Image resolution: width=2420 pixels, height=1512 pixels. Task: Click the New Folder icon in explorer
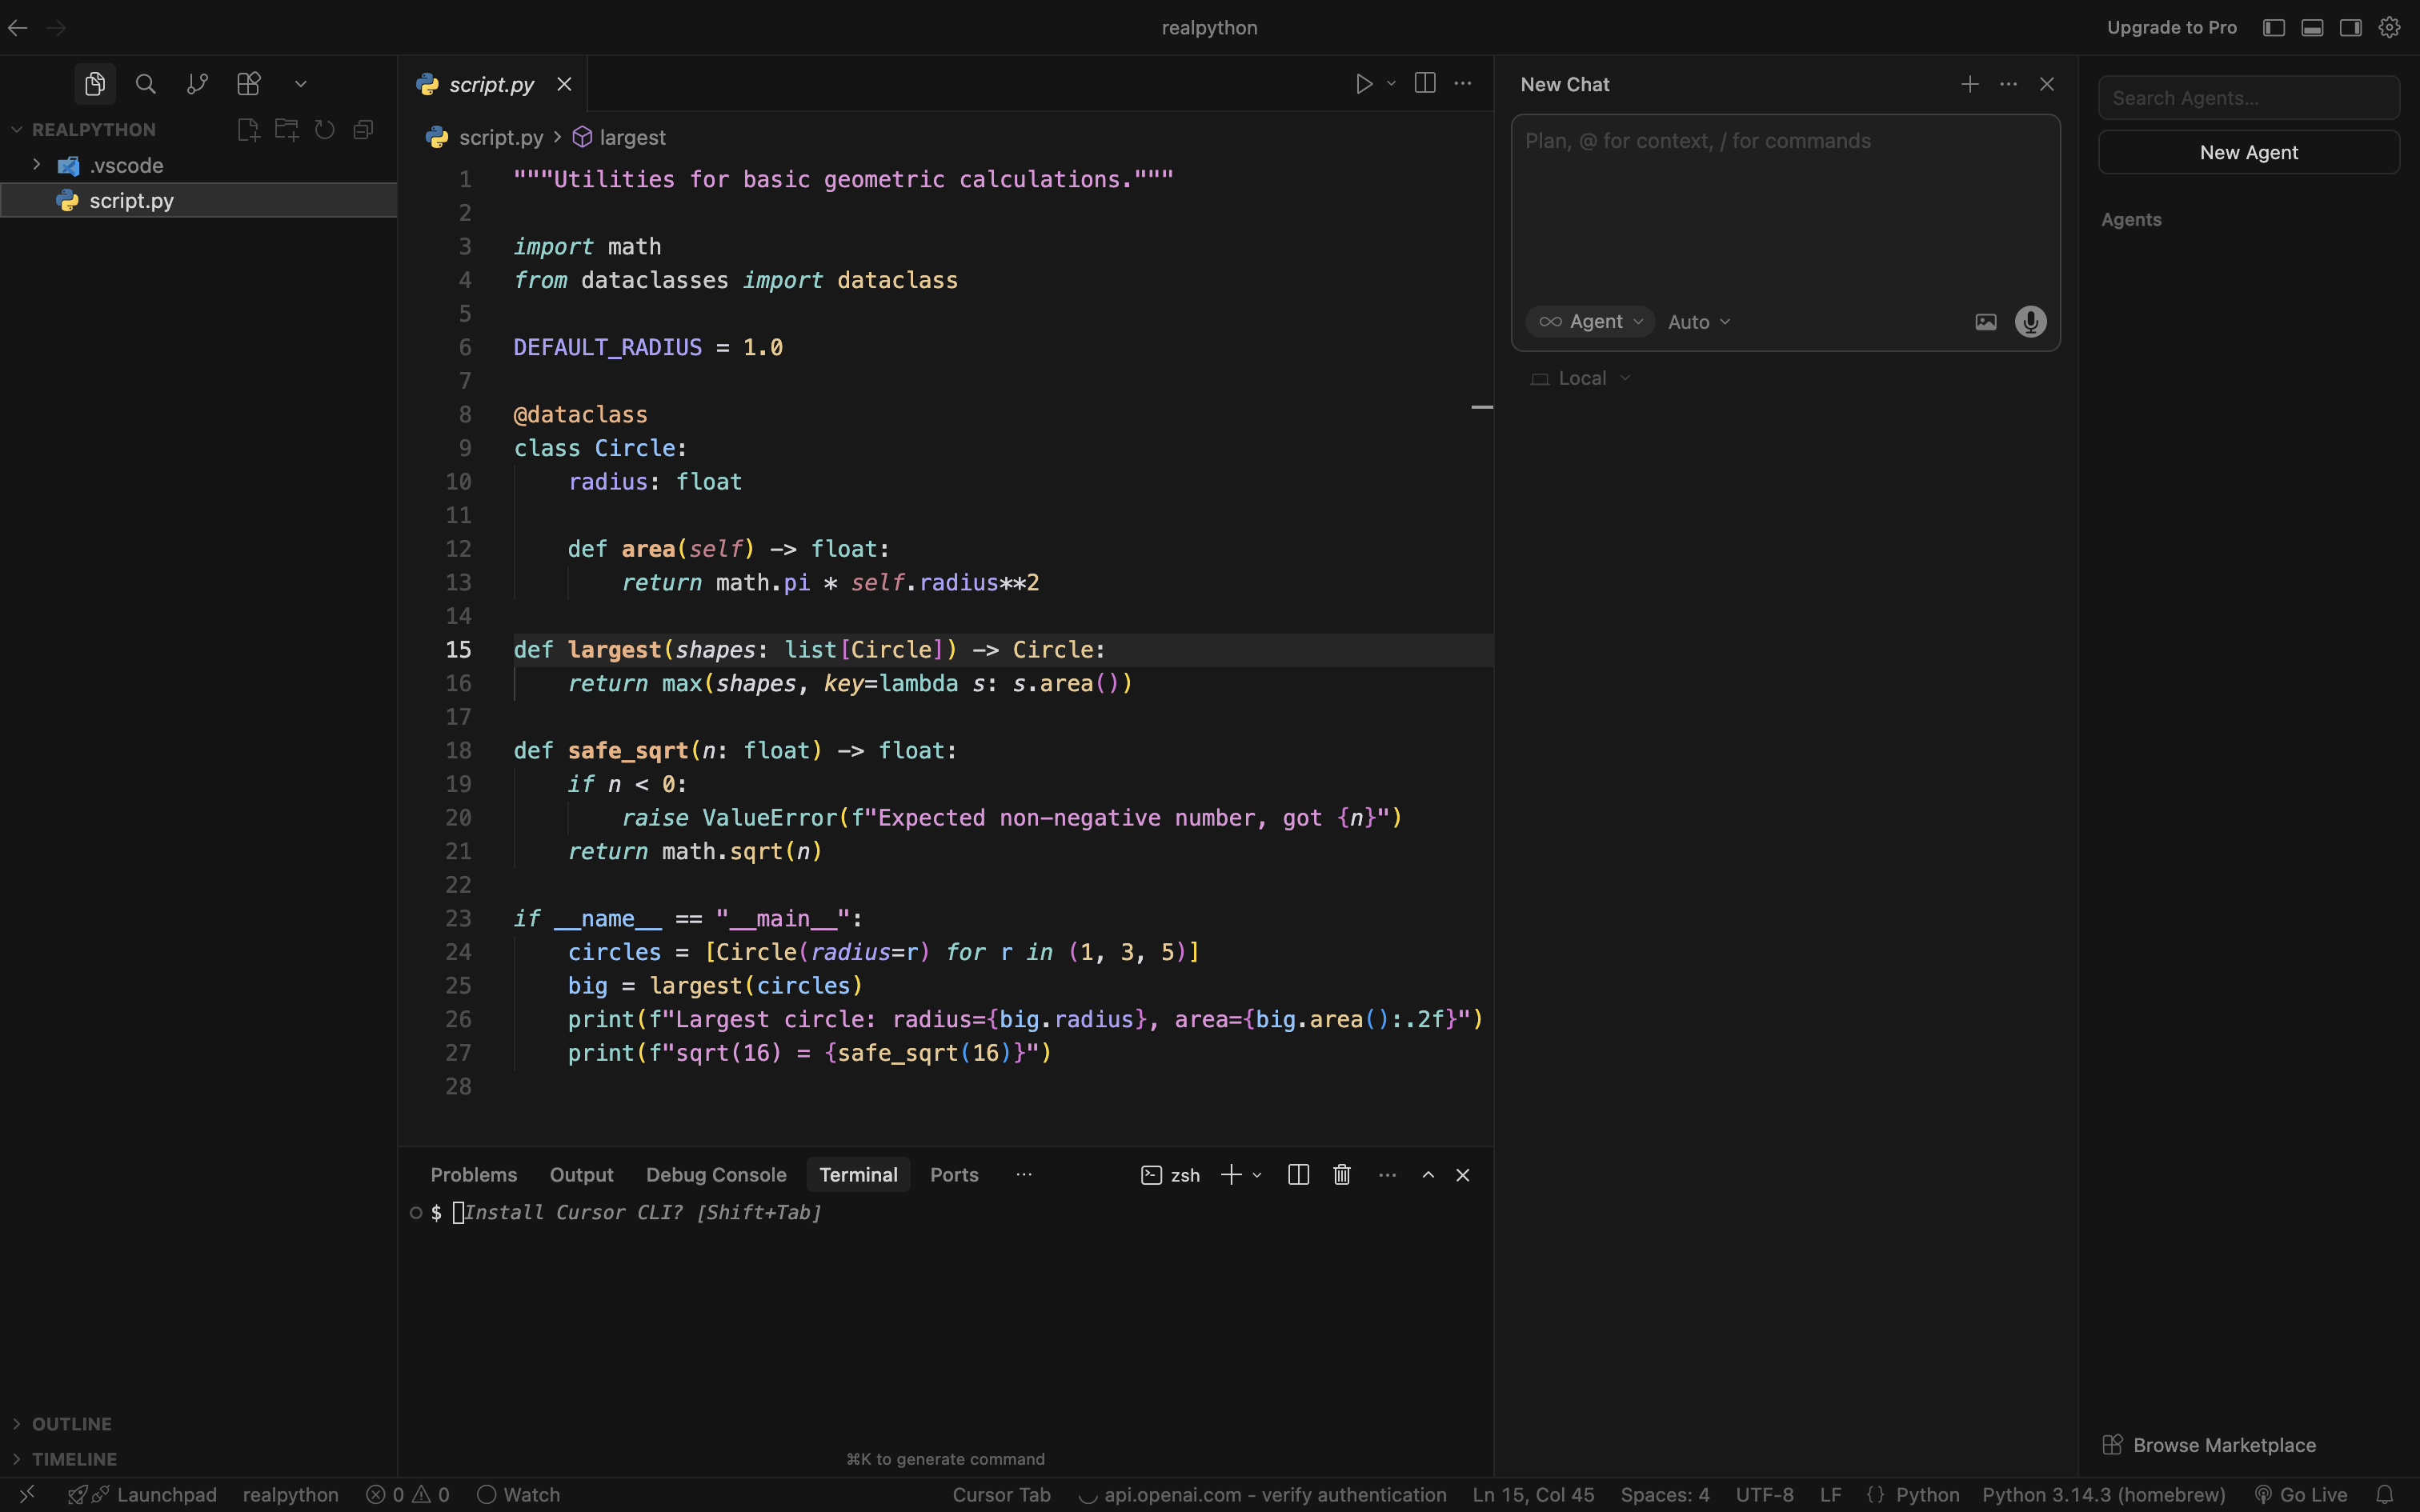pos(287,130)
